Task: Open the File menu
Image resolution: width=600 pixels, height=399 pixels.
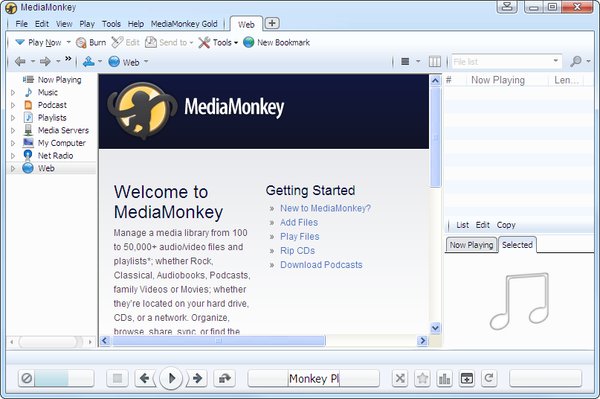Action: pos(21,24)
